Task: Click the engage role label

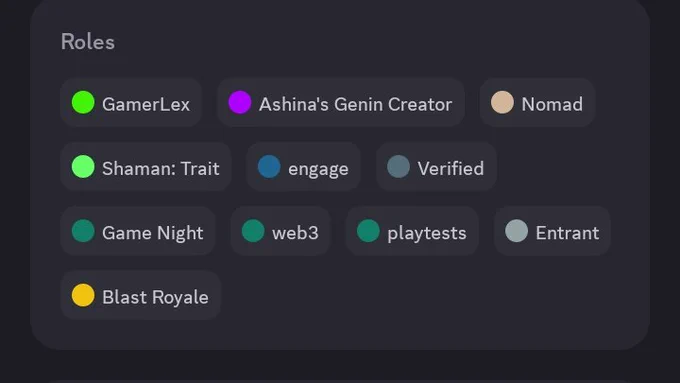Action: pos(318,169)
